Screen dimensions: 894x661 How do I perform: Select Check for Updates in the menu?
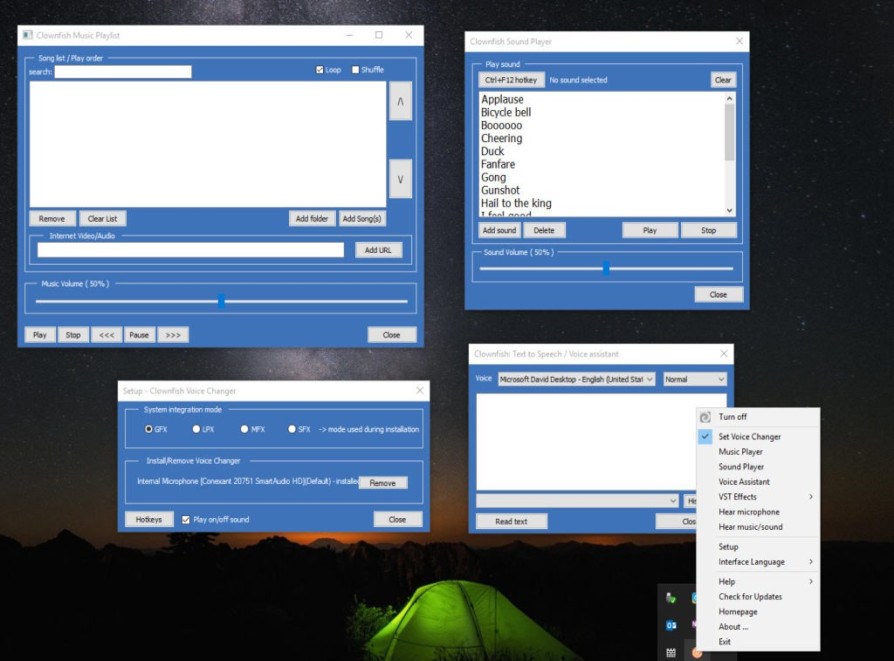click(750, 597)
